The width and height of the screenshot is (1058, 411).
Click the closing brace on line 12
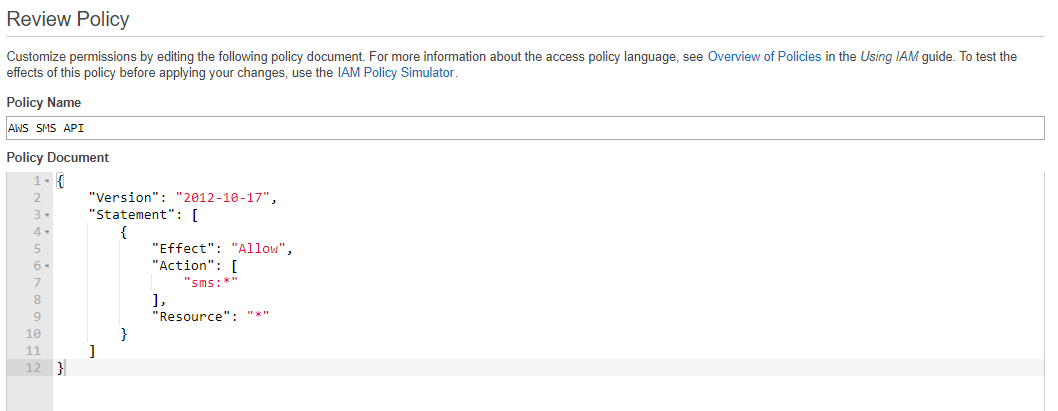61,368
